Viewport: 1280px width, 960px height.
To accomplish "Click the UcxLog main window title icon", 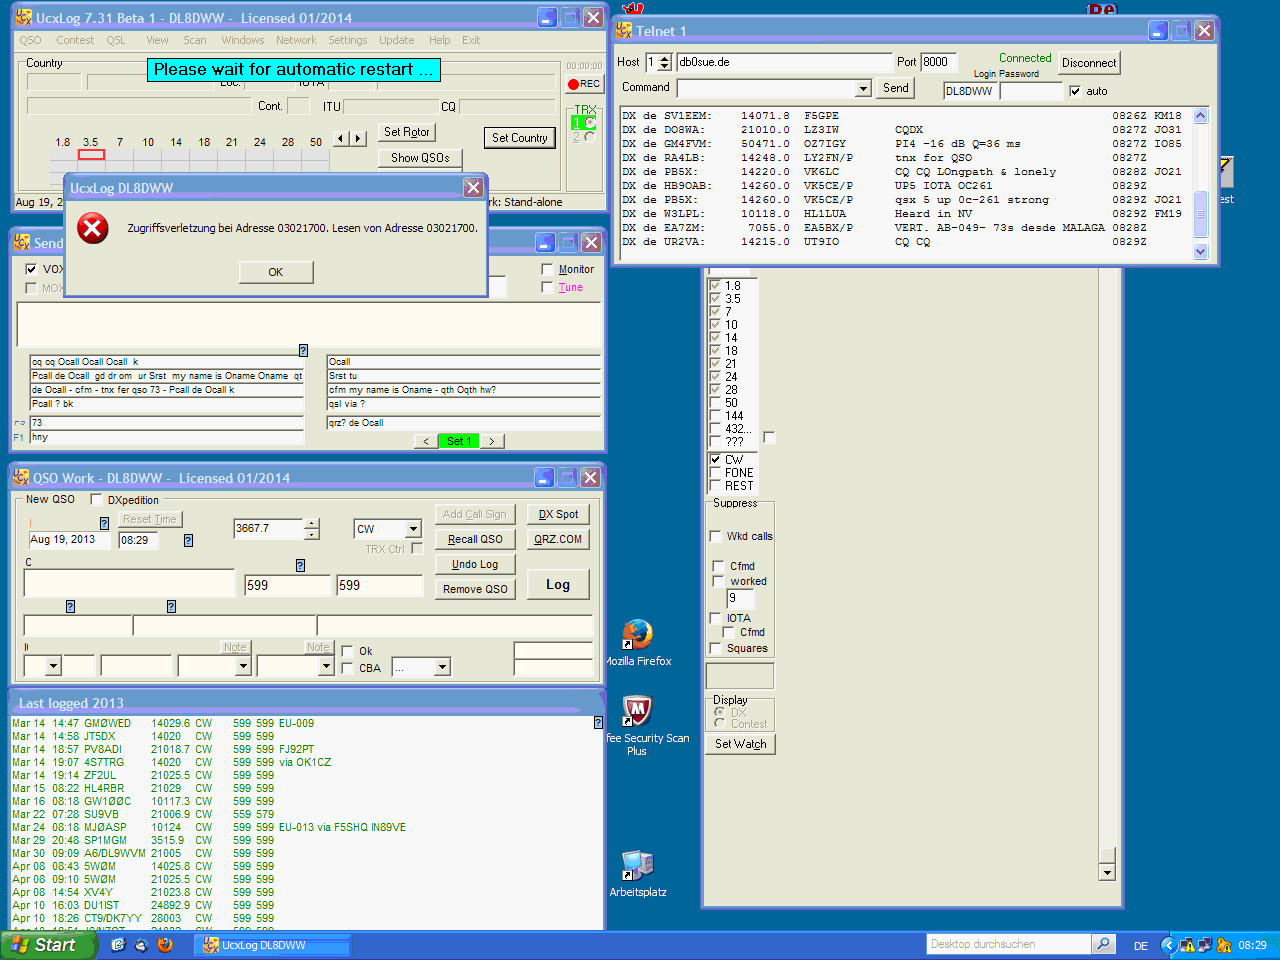I will (x=23, y=18).
